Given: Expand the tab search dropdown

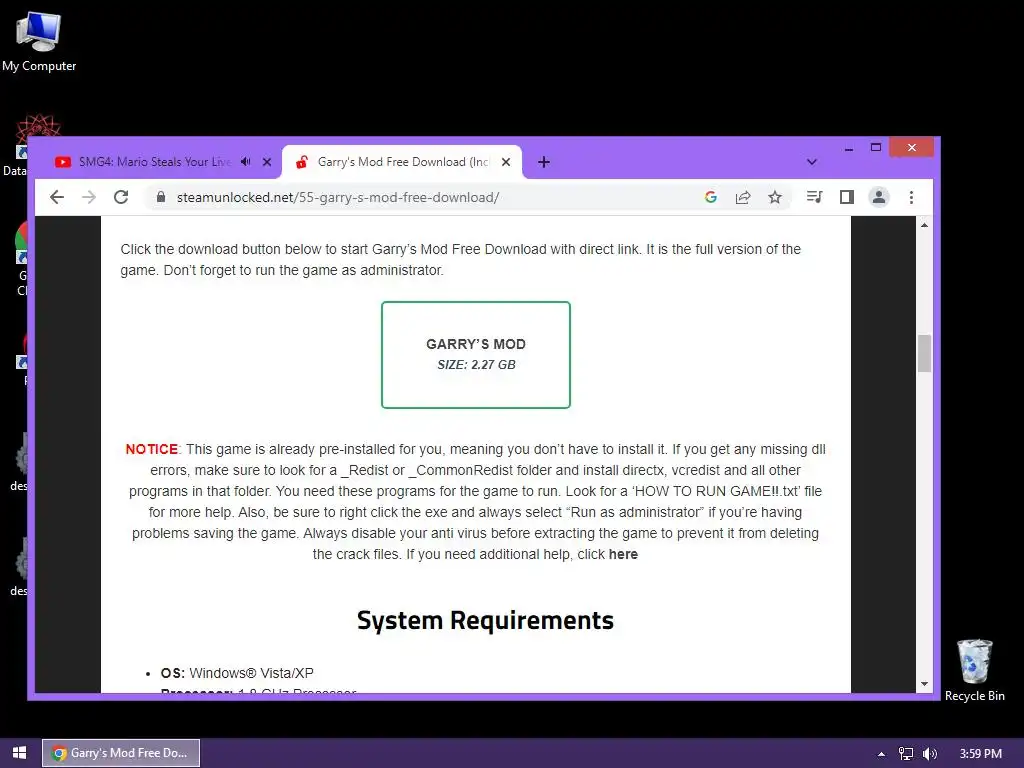Looking at the screenshot, I should pyautogui.click(x=811, y=162).
